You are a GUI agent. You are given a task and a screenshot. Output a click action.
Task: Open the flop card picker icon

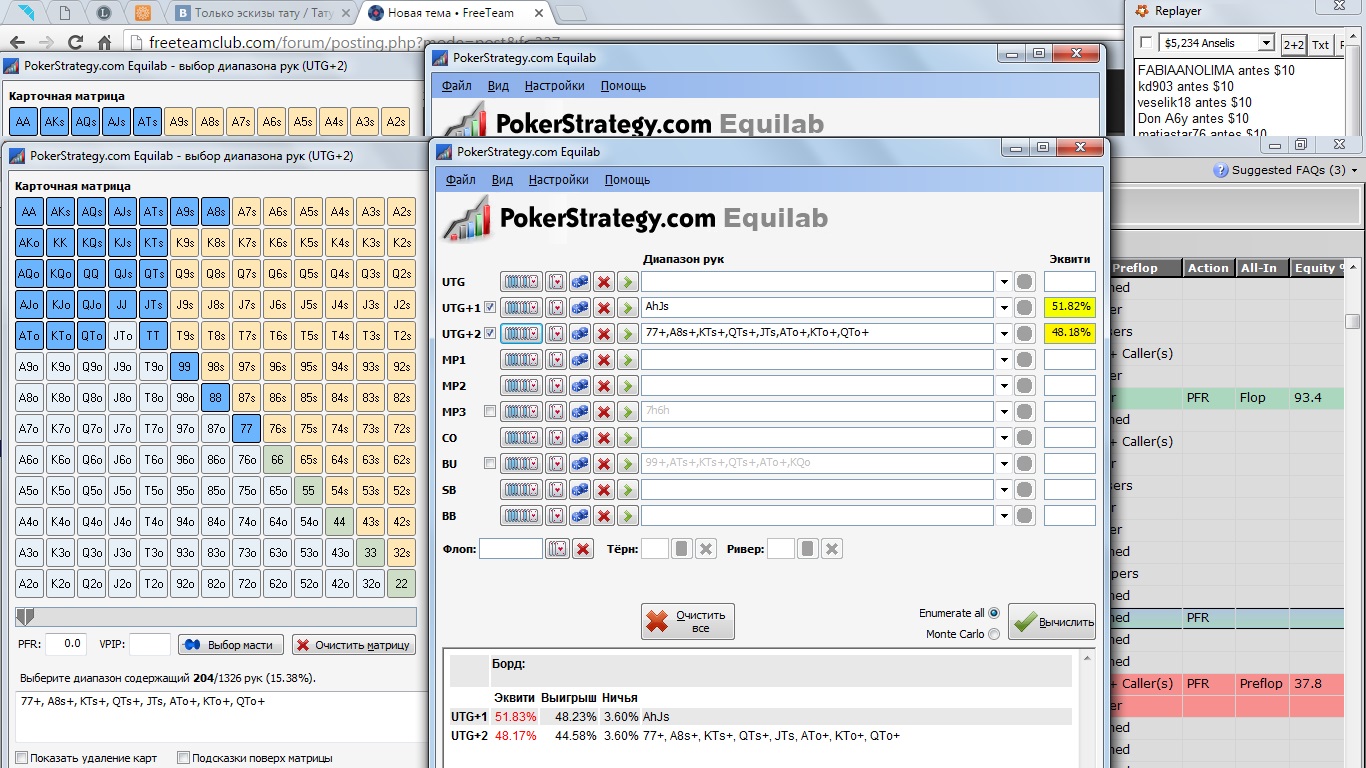click(557, 549)
